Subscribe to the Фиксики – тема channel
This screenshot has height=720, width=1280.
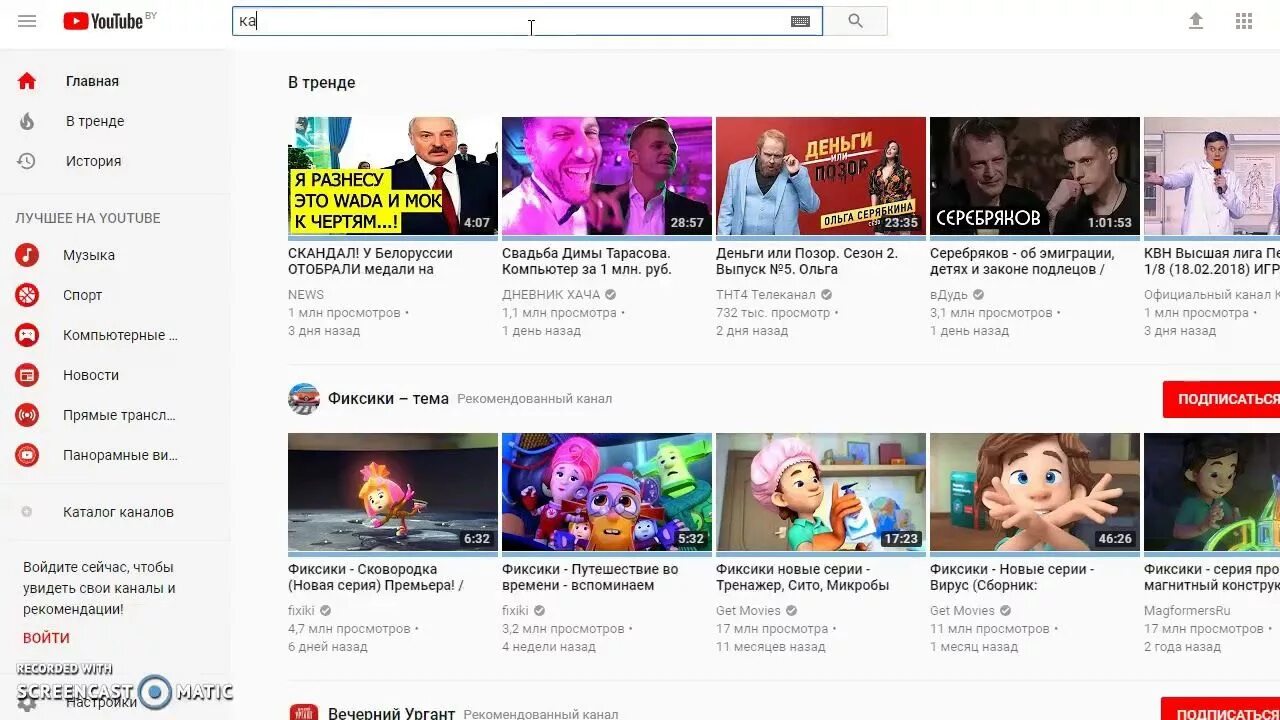tap(1222, 399)
